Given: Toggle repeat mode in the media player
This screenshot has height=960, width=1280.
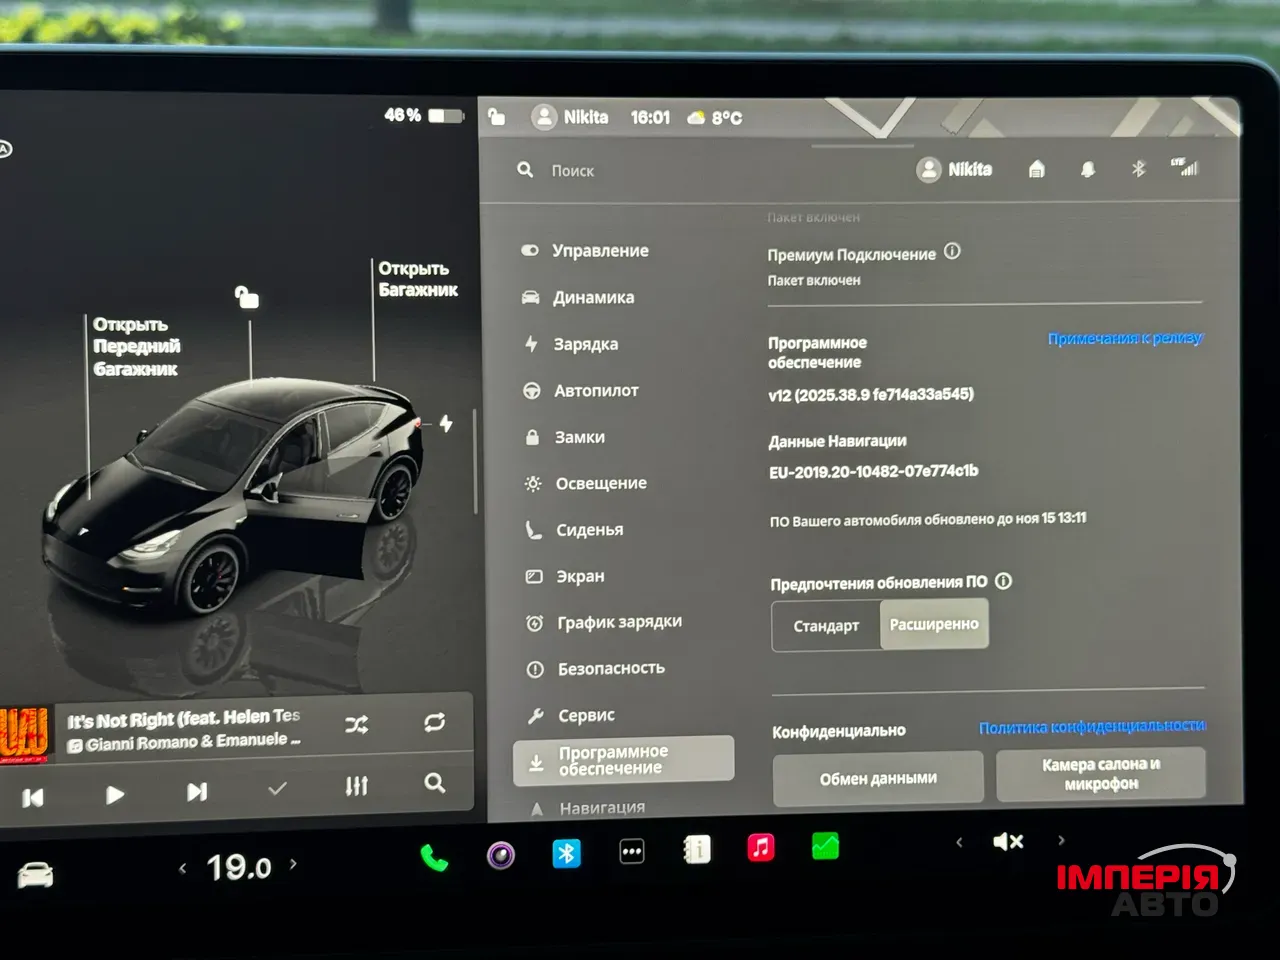Looking at the screenshot, I should 435,724.
